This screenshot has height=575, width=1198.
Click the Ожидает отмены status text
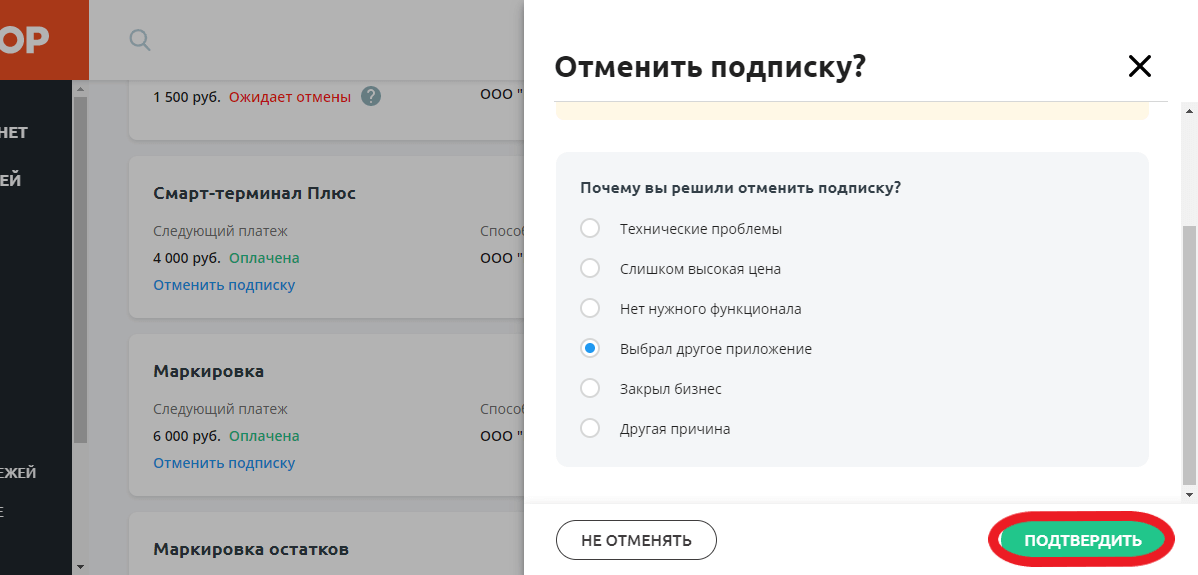(290, 97)
